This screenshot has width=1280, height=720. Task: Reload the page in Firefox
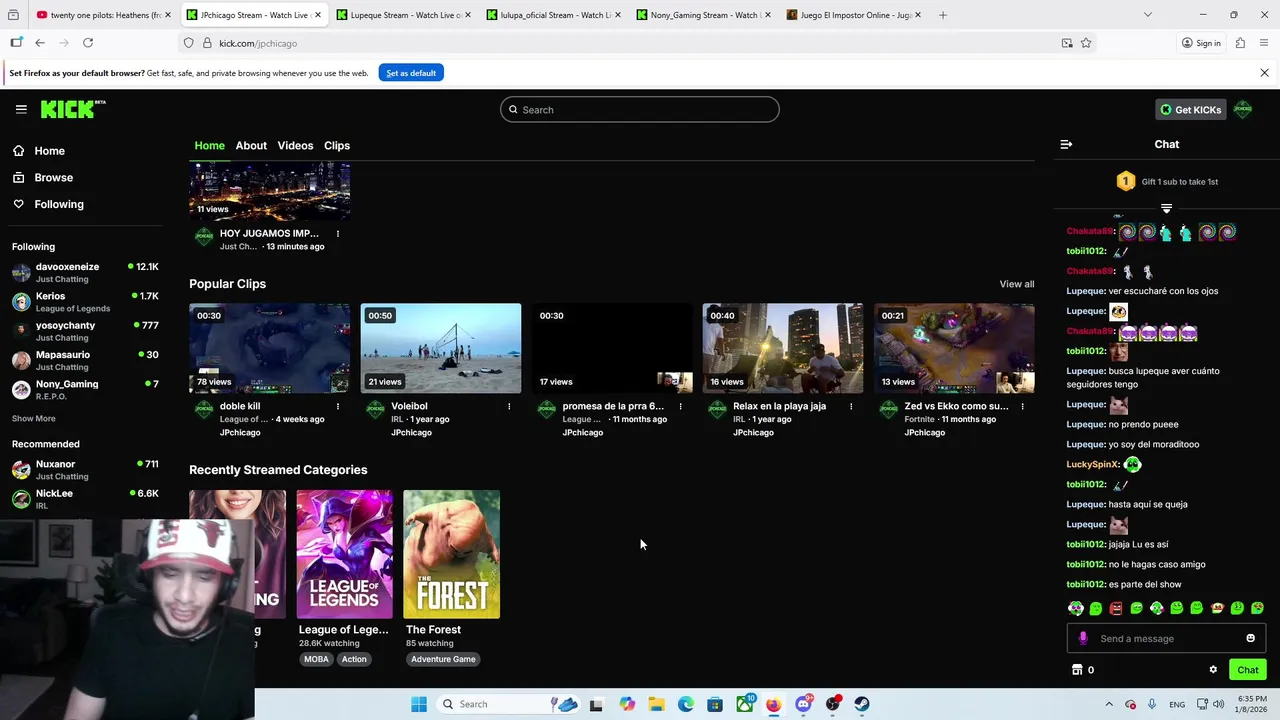pyautogui.click(x=88, y=43)
